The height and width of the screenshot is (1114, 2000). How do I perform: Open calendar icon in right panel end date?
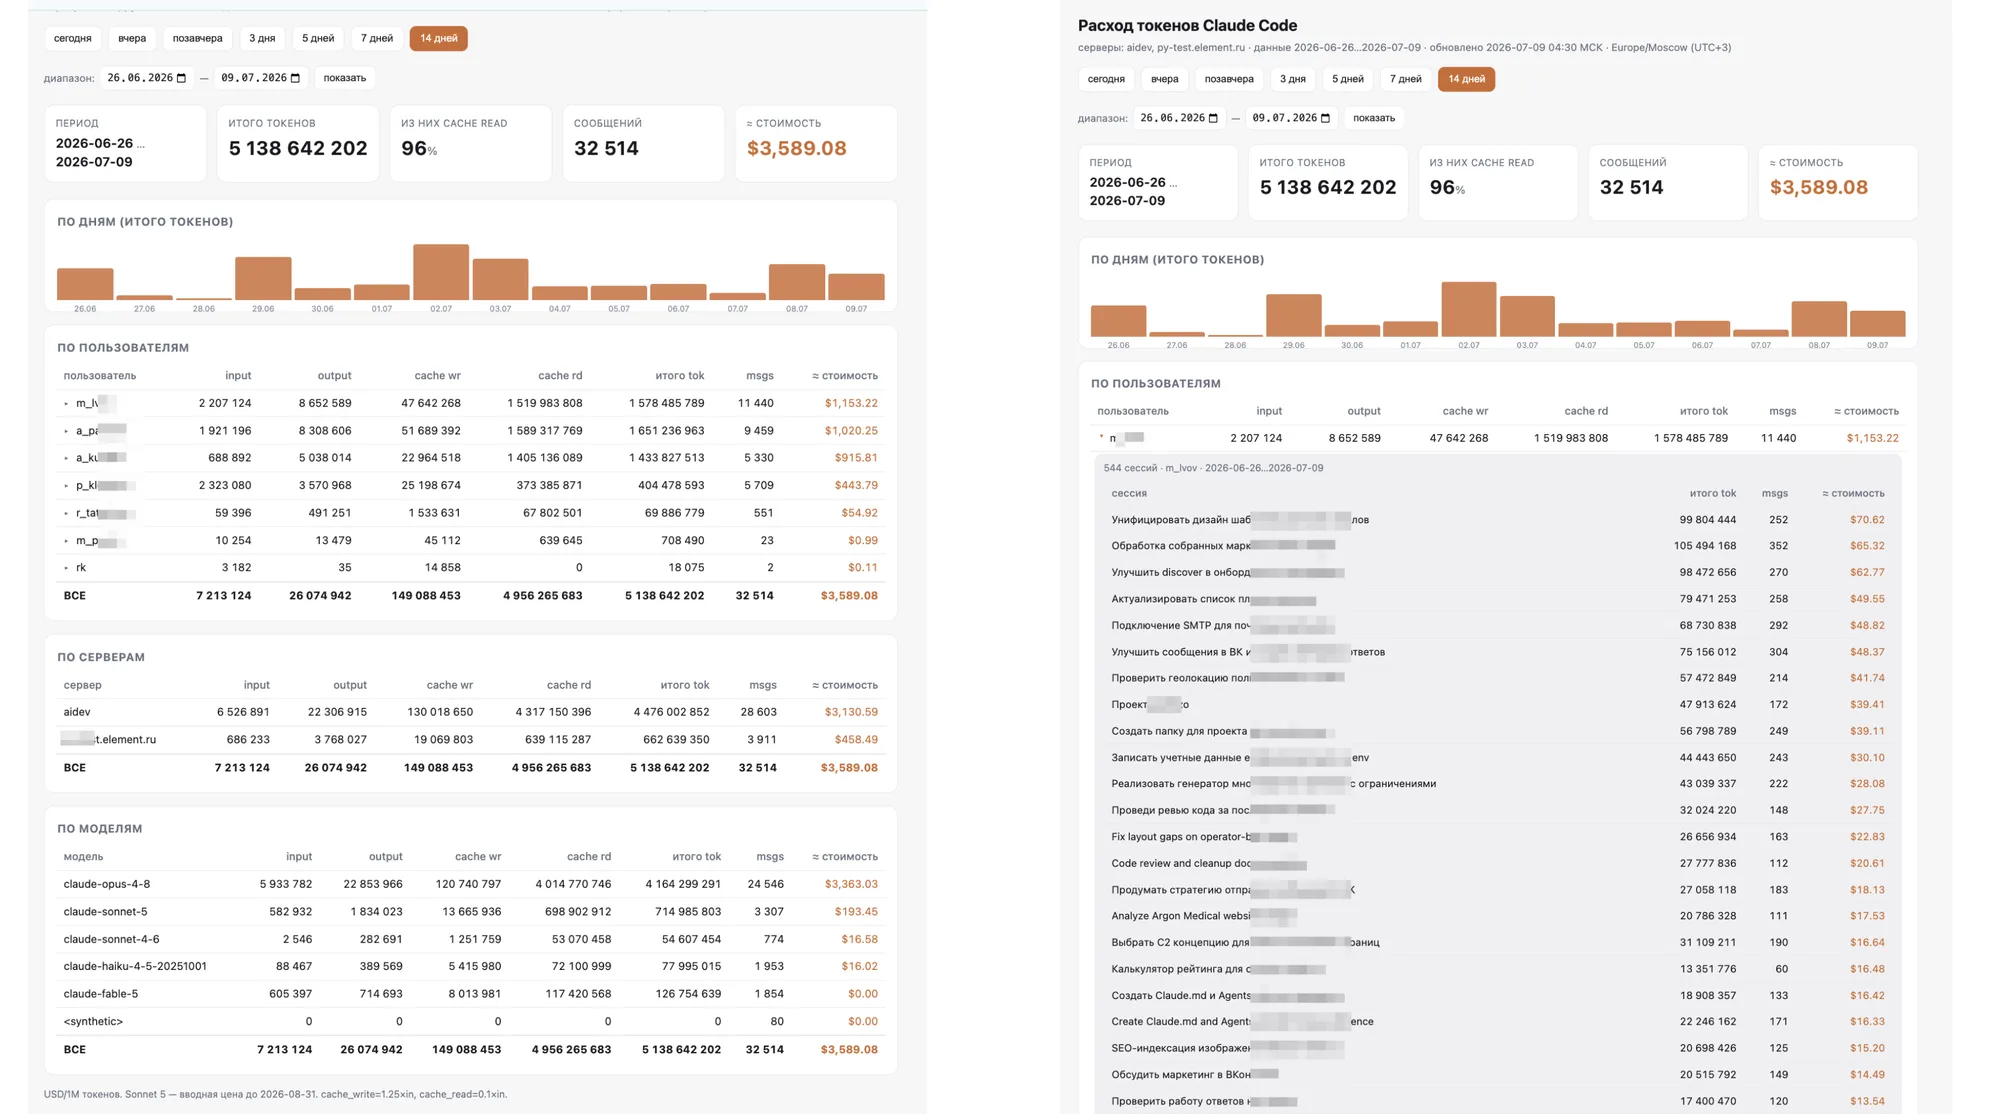pyautogui.click(x=1325, y=118)
